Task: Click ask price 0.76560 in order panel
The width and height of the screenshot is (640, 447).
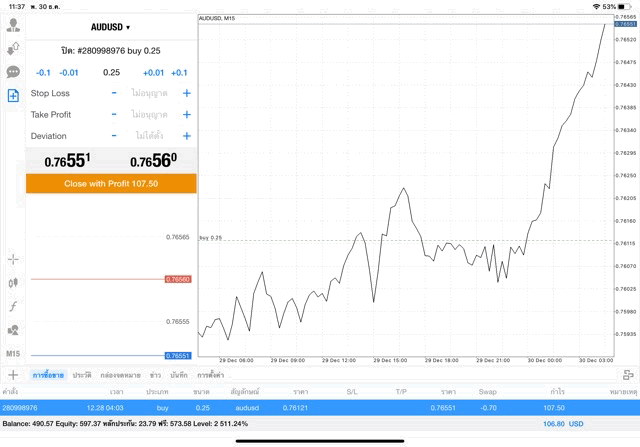Action: 153,160
